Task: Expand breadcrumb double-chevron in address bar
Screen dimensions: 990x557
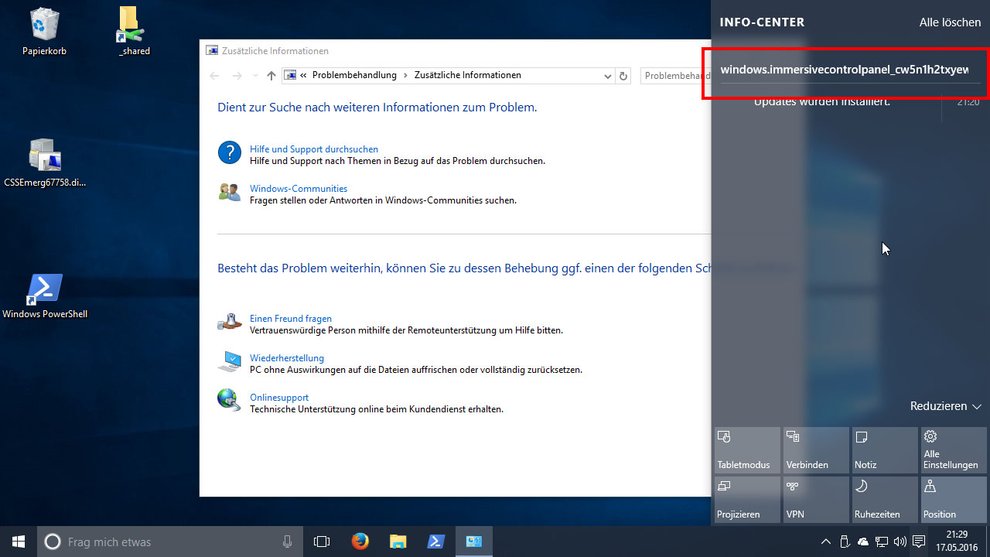Action: (304, 75)
